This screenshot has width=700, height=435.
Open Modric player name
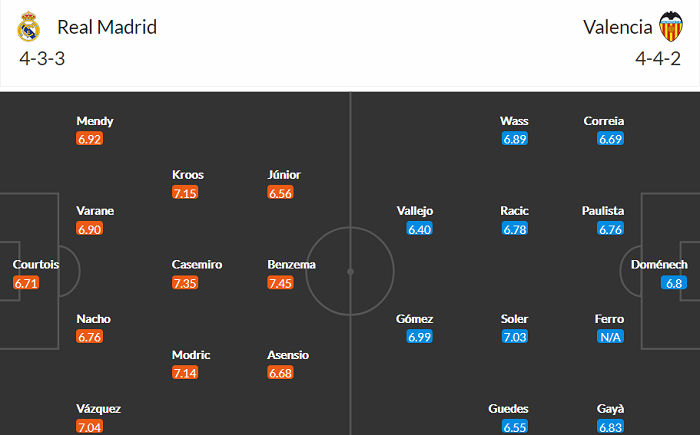tap(191, 355)
